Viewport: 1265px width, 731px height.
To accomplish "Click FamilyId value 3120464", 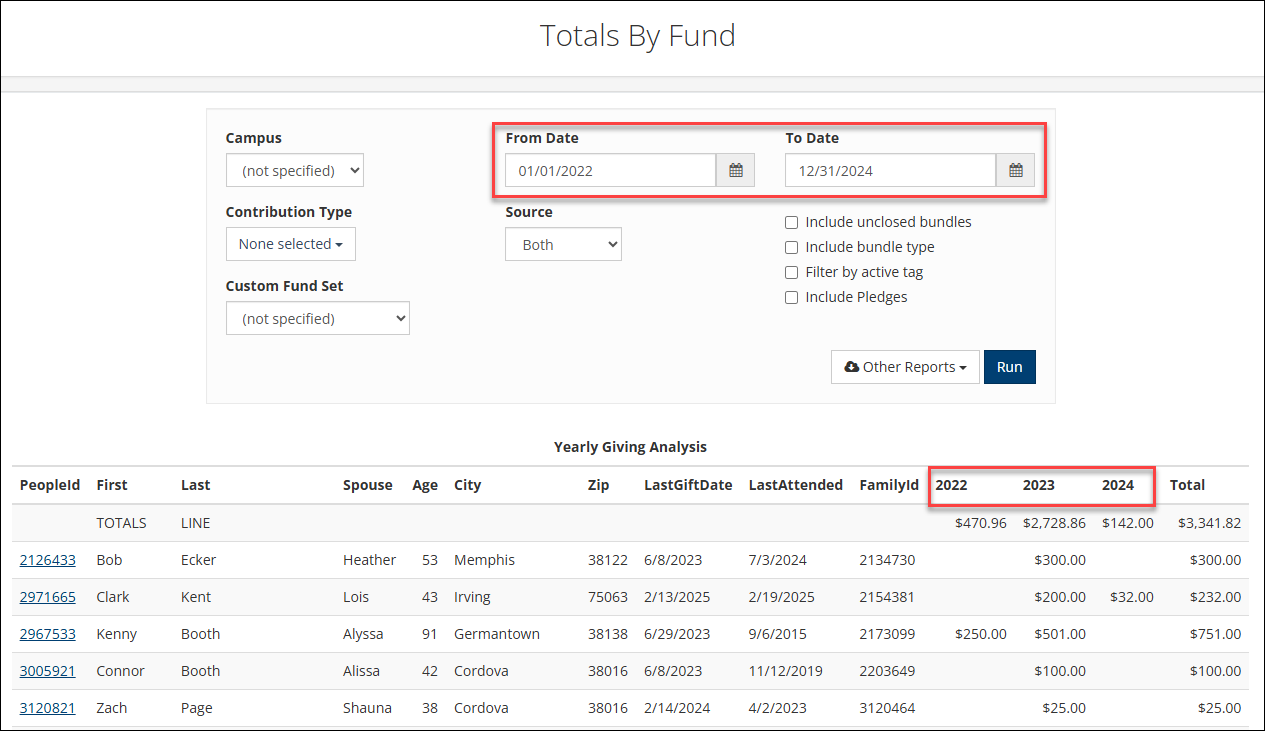I will pos(888,708).
